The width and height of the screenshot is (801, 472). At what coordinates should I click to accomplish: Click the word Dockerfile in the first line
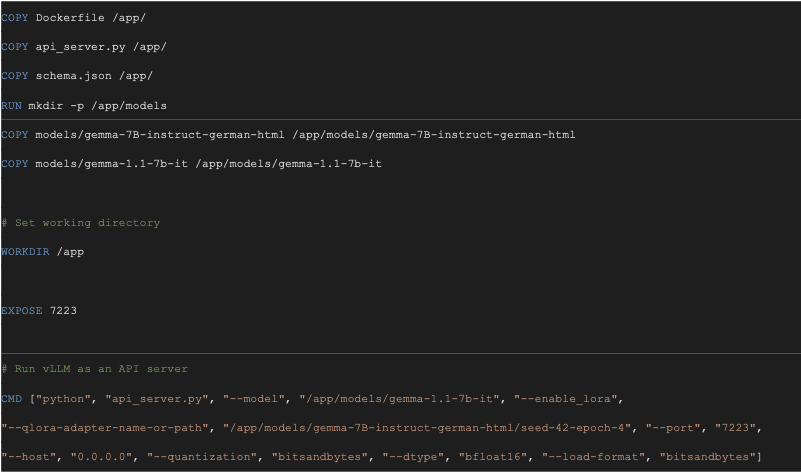[x=69, y=18]
